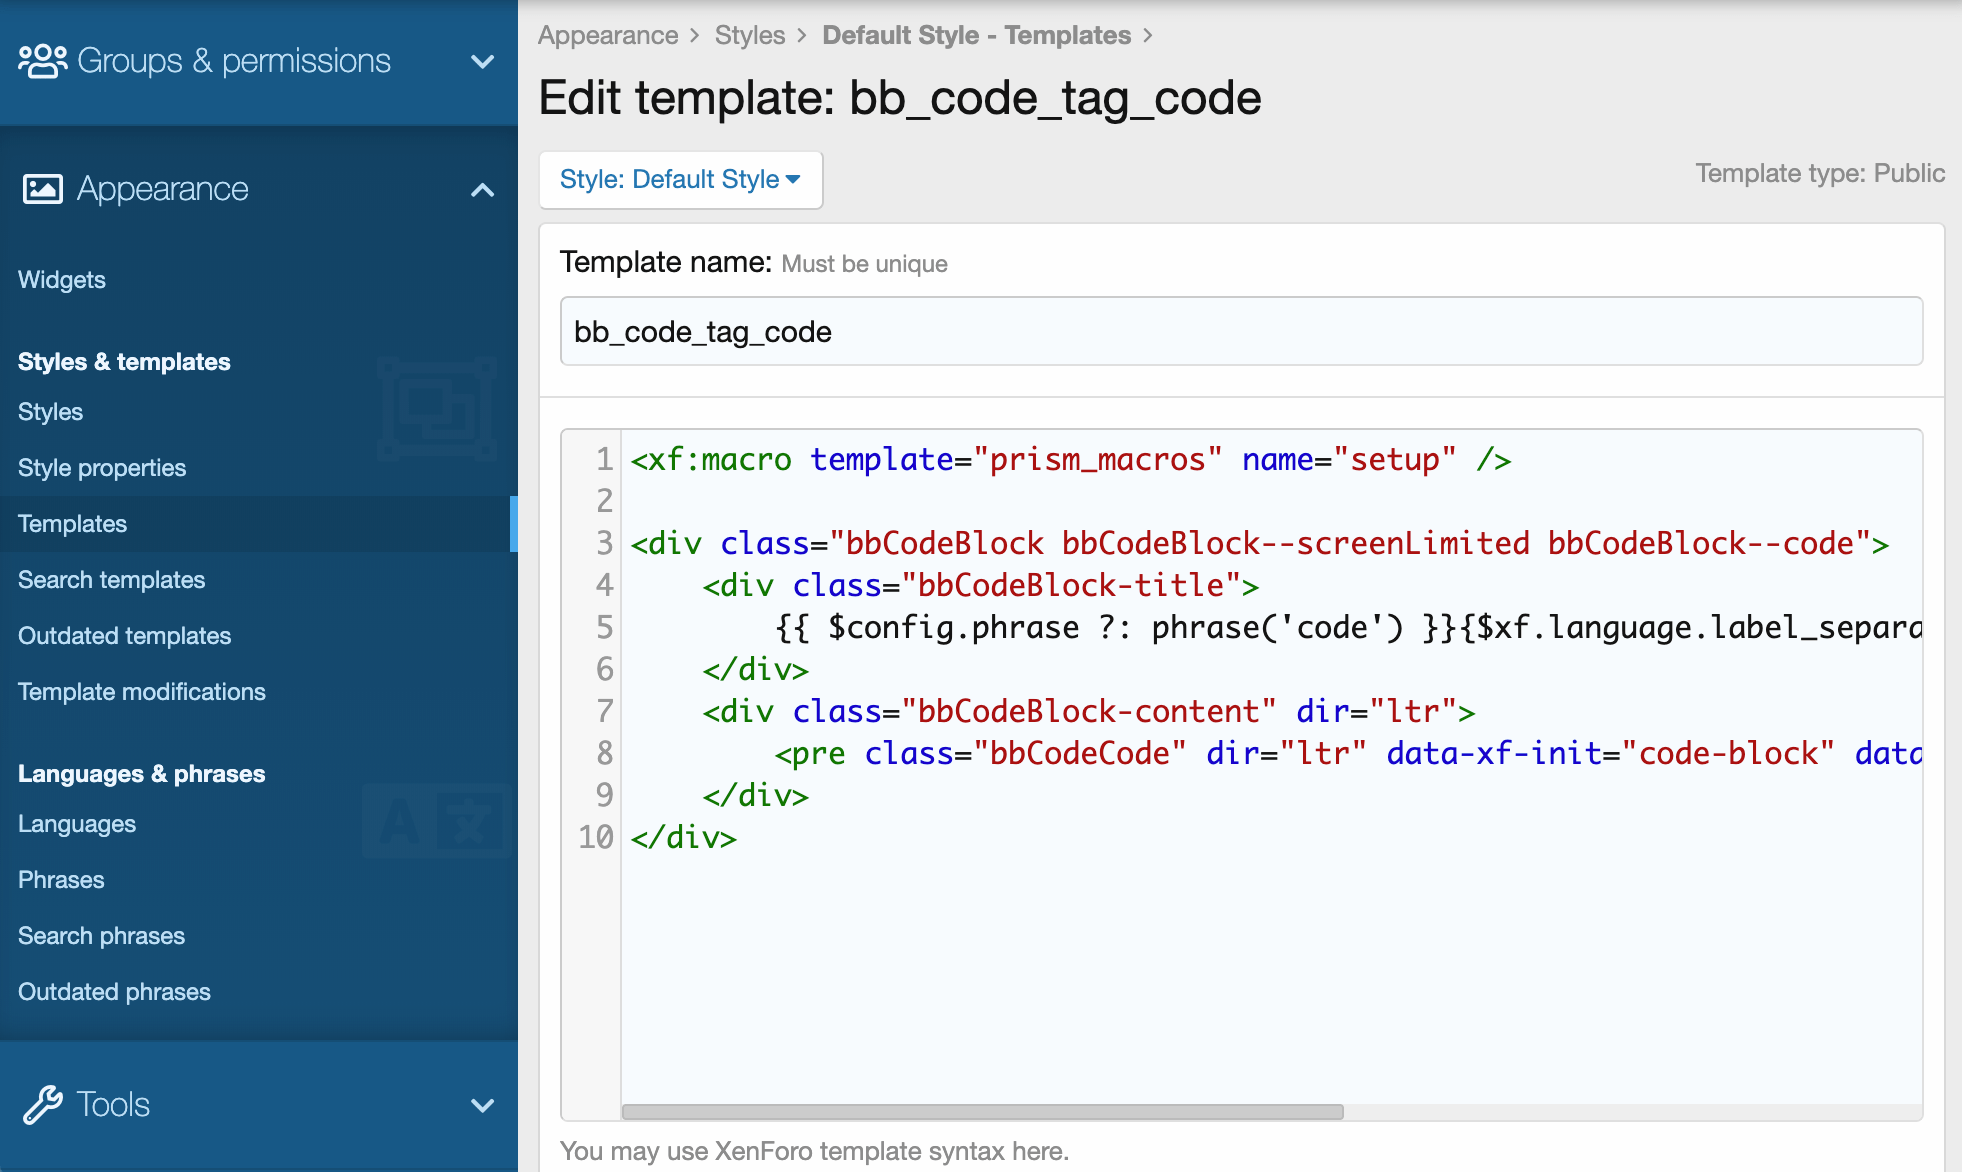Click Appearance in the breadcrumb
Viewport: 1962px width, 1172px height.
[x=608, y=36]
